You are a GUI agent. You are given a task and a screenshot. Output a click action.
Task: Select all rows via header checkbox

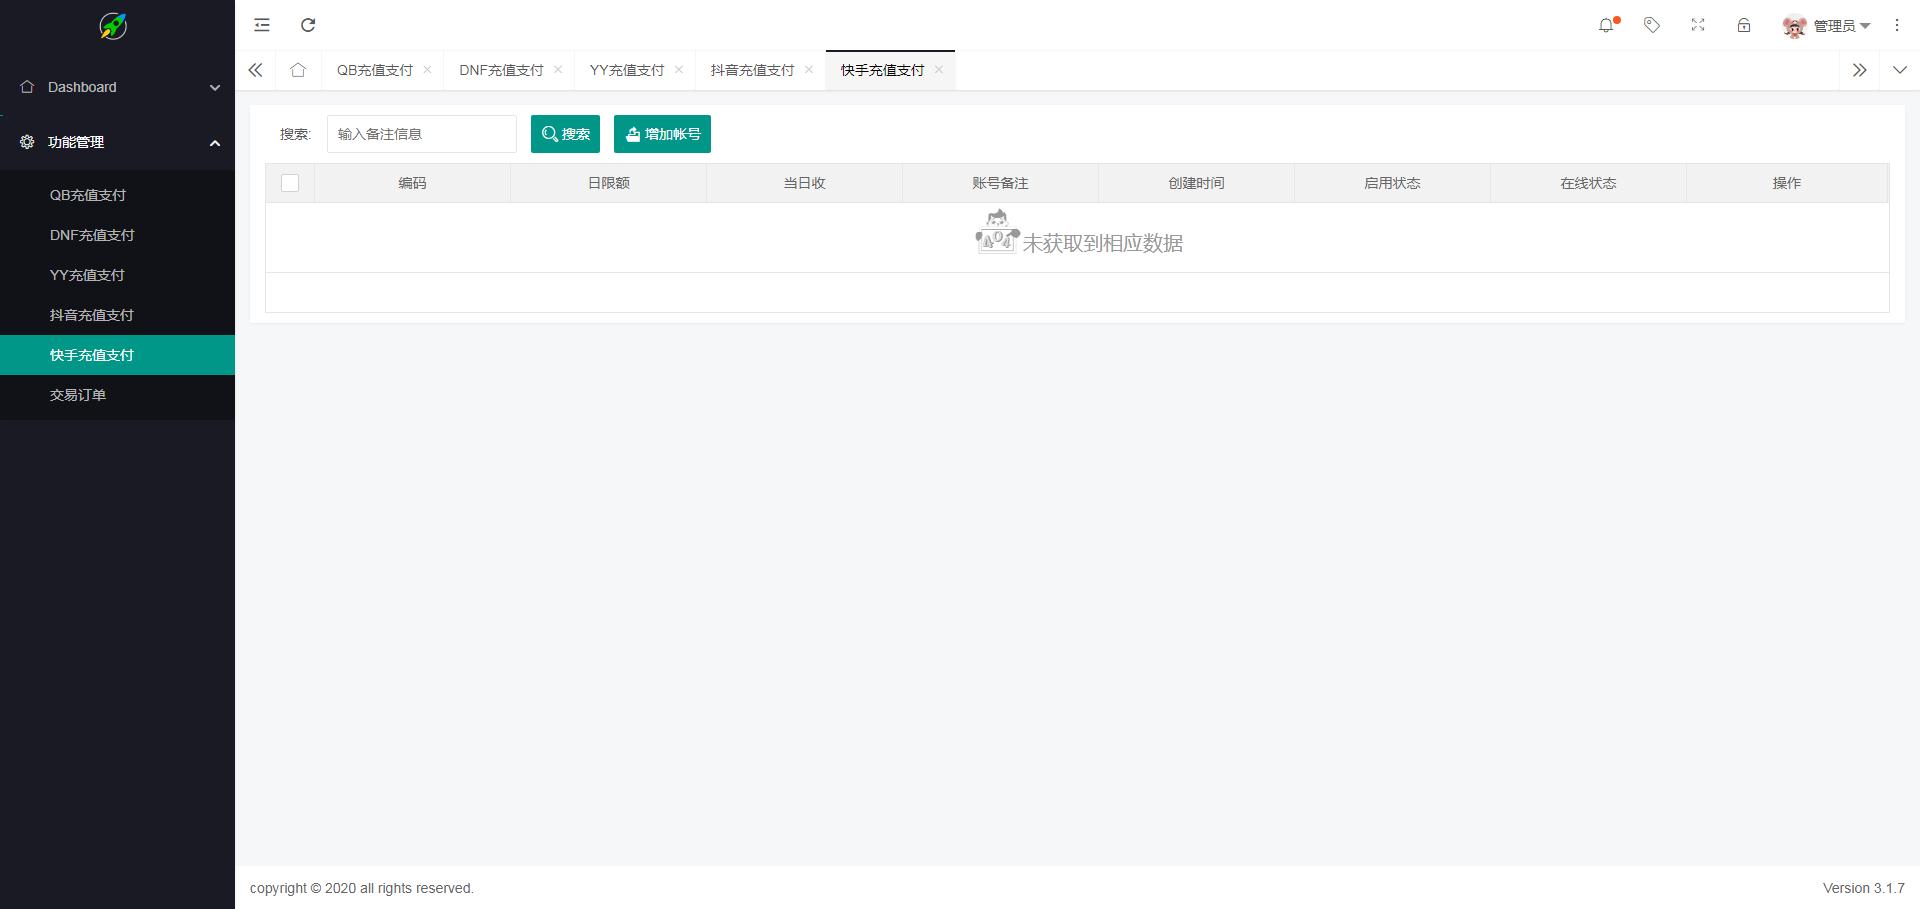290,183
